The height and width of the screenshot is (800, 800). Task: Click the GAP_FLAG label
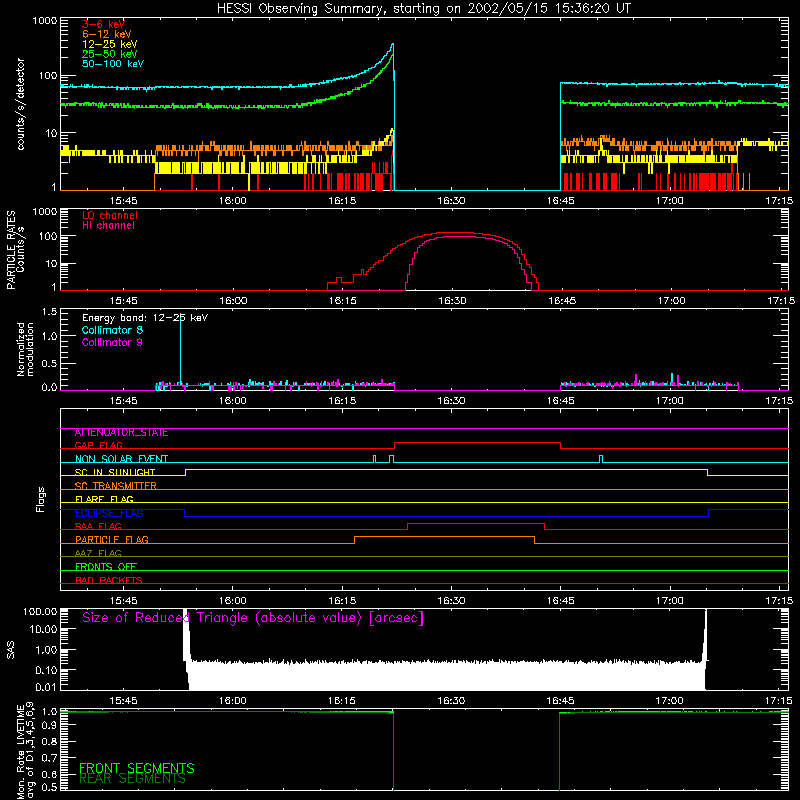(98, 445)
